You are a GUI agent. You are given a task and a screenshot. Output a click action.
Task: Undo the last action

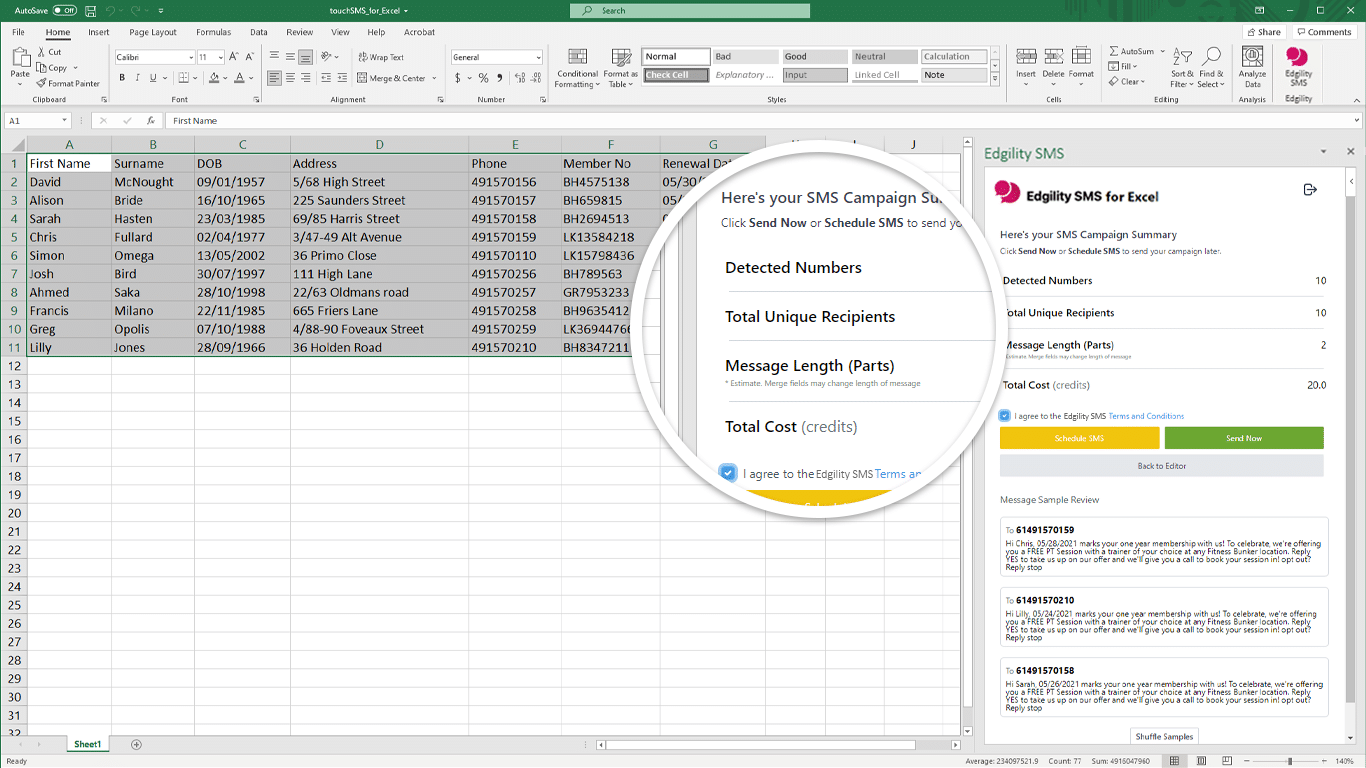point(110,11)
